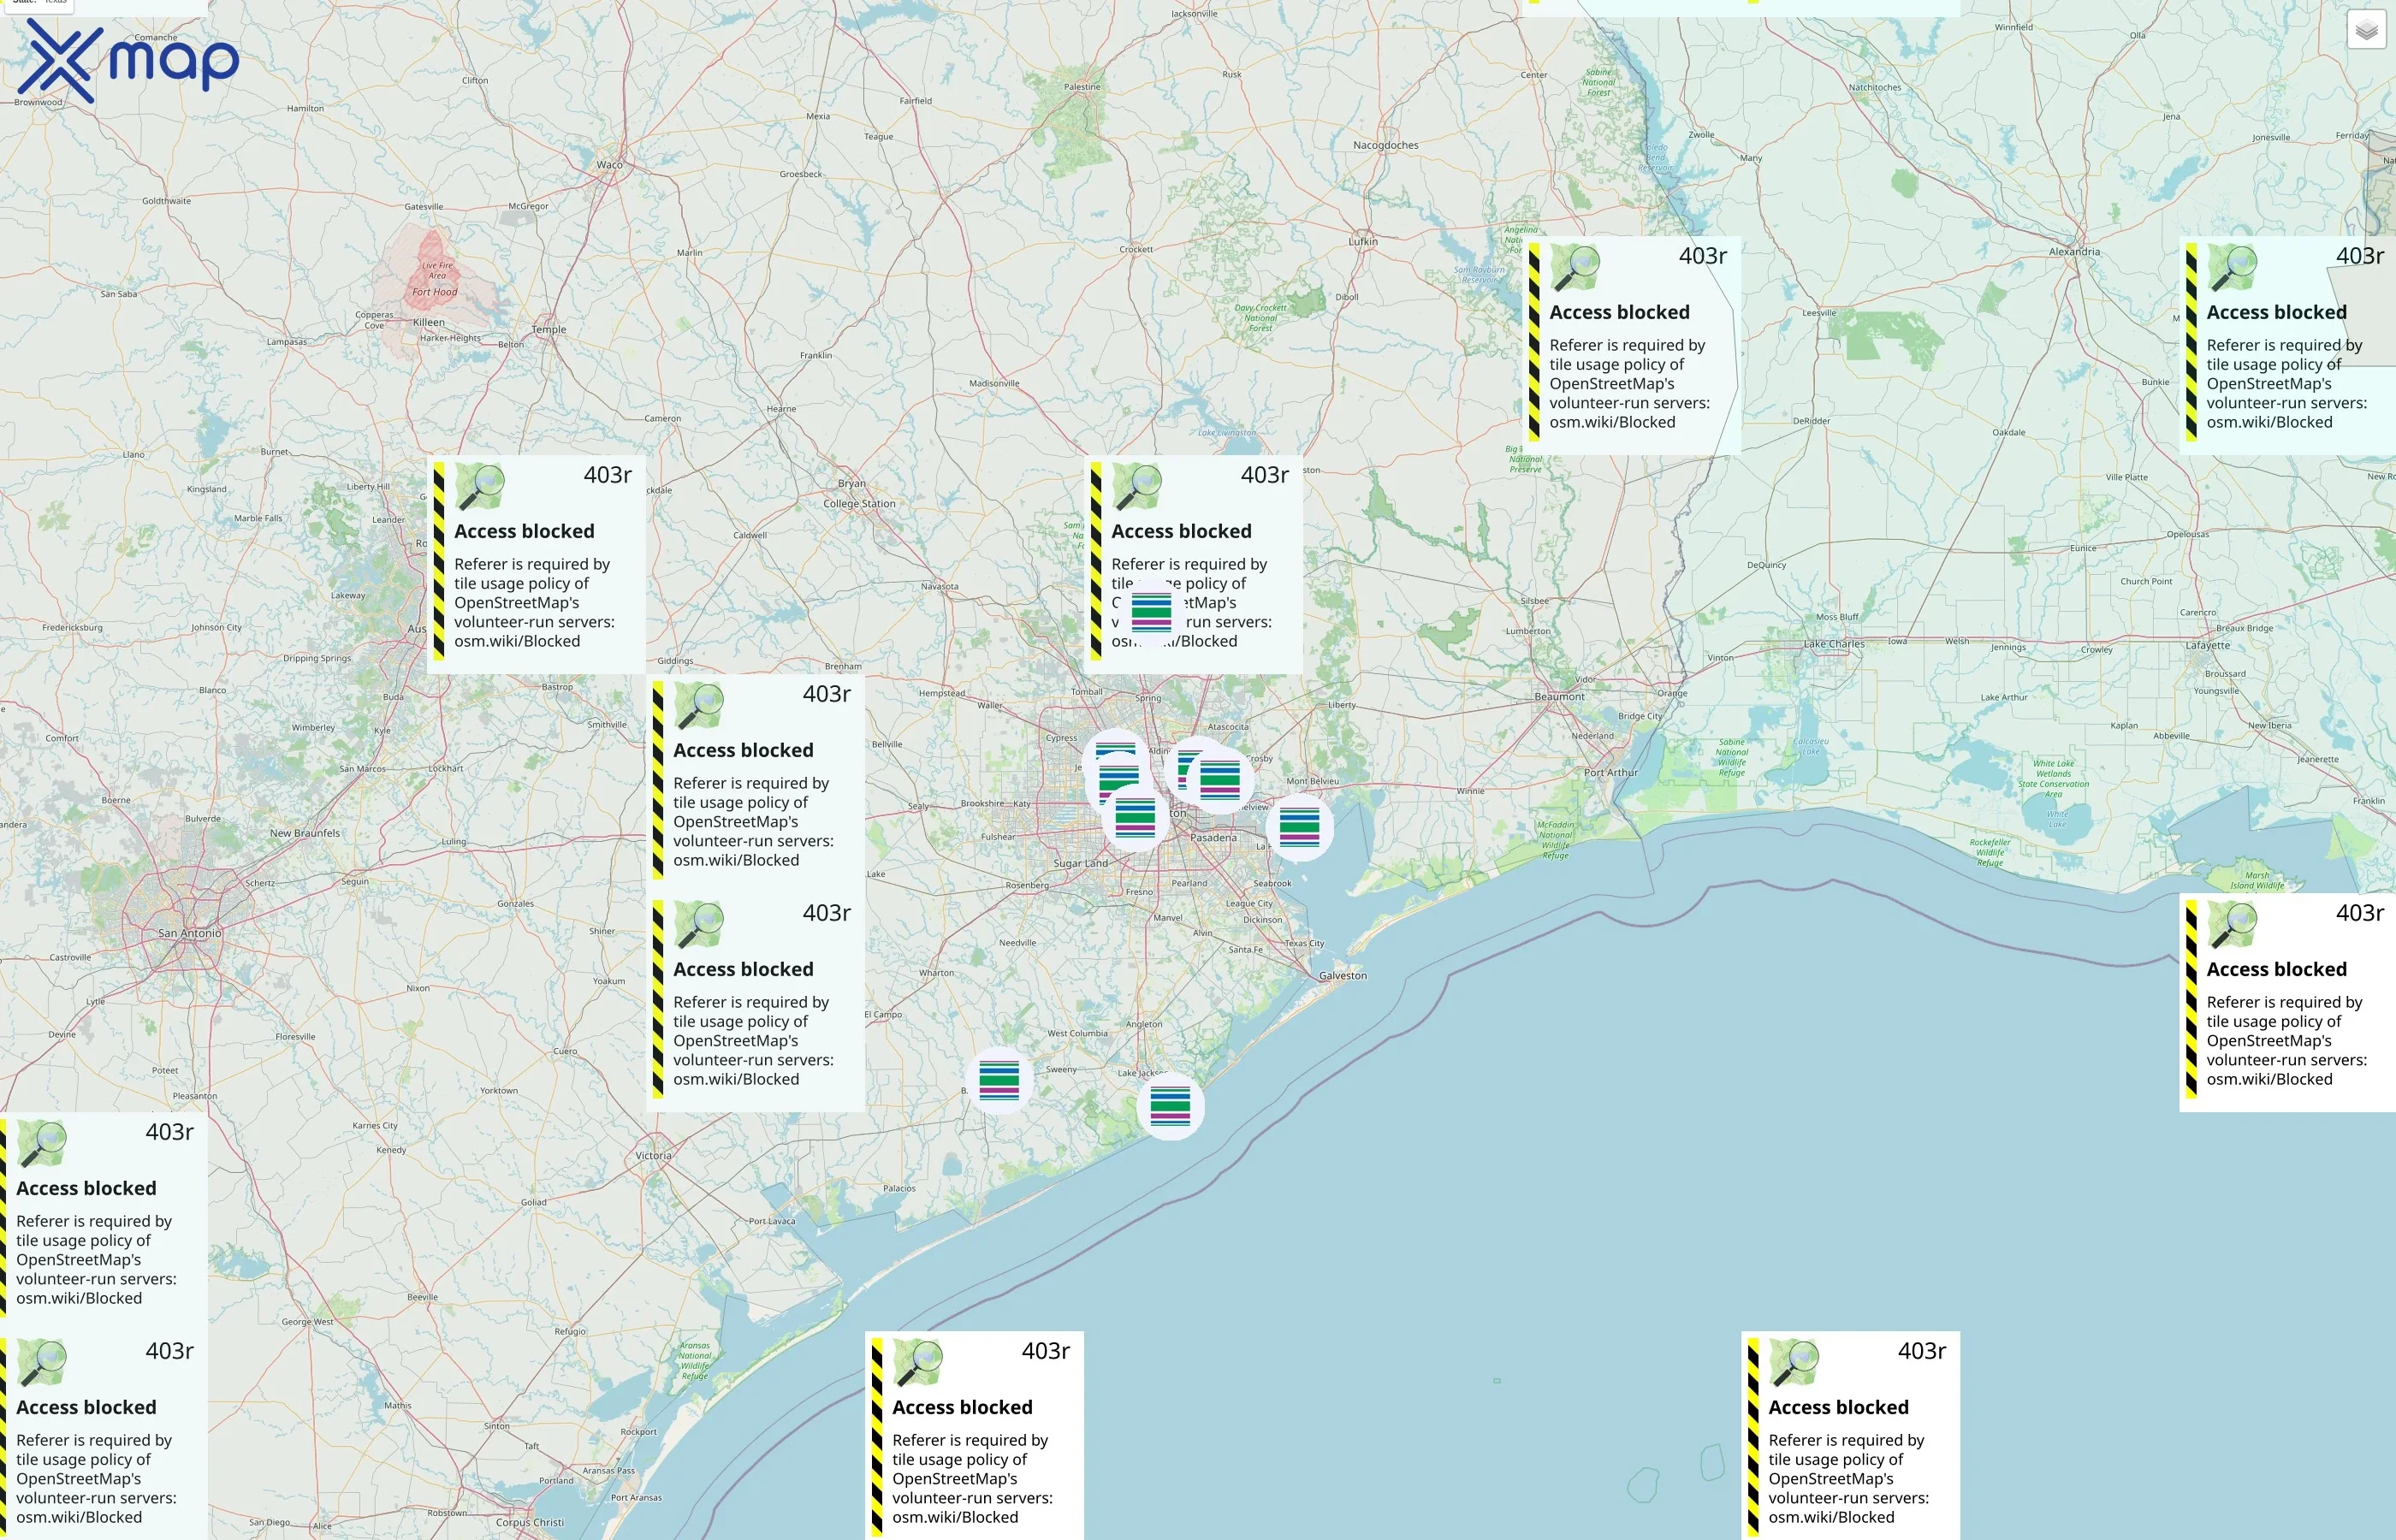The height and width of the screenshot is (1540, 2396).
Task: Click the Alexandria city label
Action: click(x=2074, y=252)
